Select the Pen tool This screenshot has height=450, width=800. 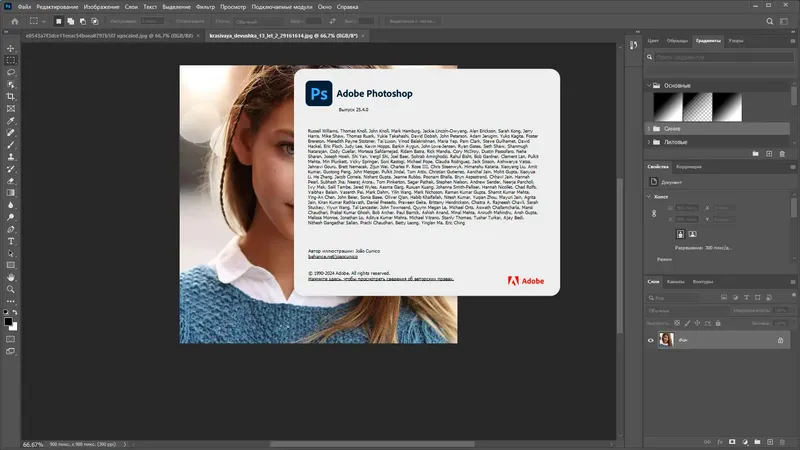pyautogui.click(x=11, y=229)
